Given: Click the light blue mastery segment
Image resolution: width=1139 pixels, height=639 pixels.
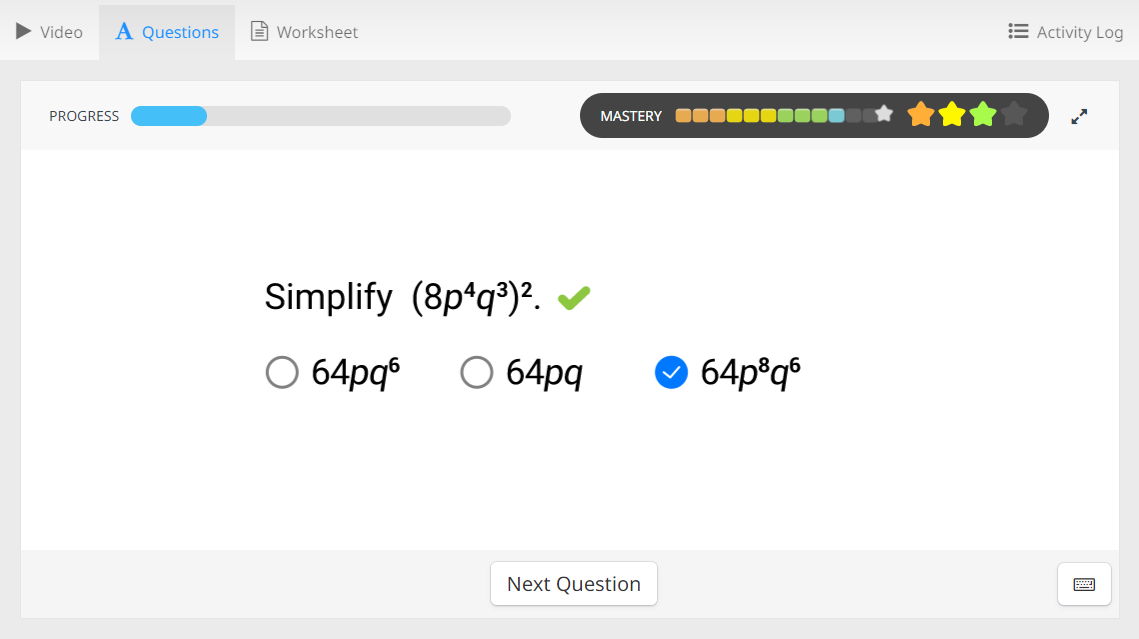Looking at the screenshot, I should [x=836, y=115].
